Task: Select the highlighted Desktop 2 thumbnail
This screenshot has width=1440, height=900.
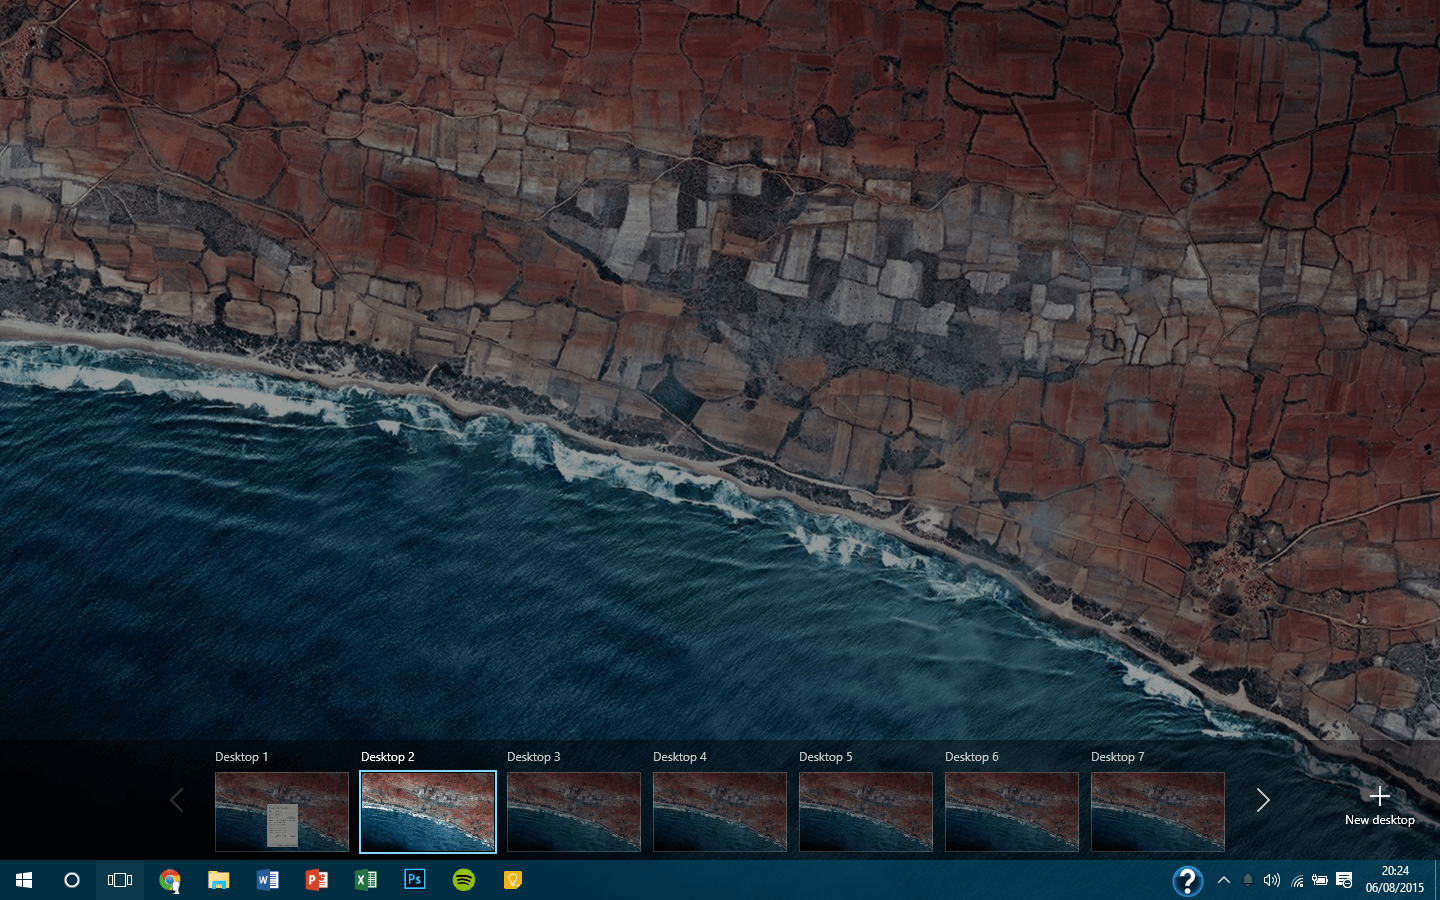Action: tap(428, 812)
